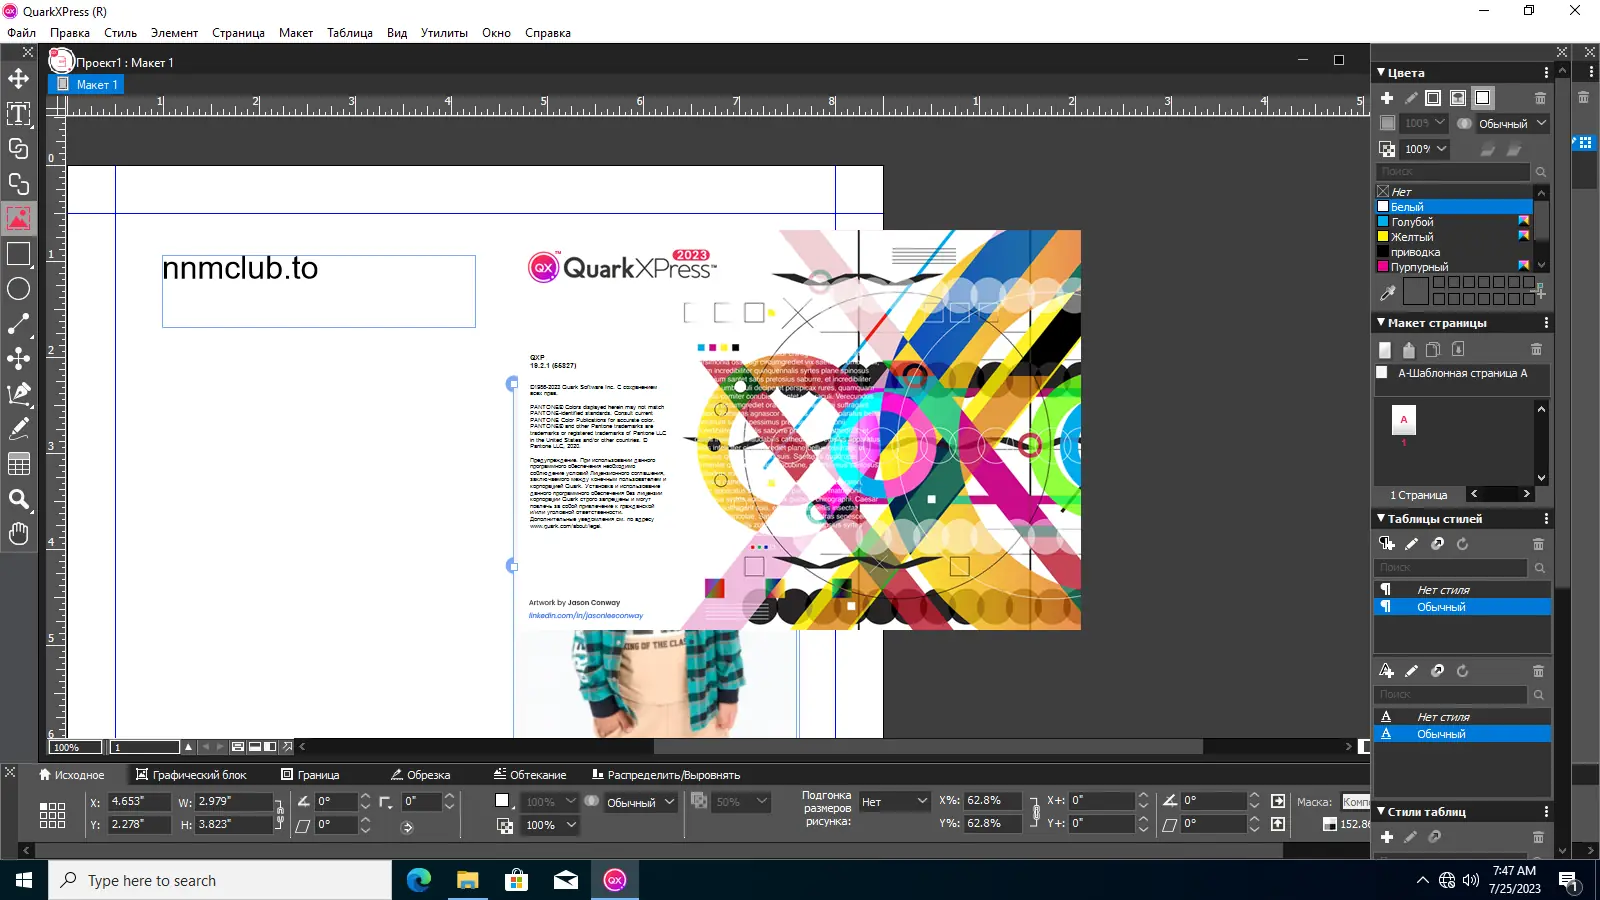Toggle scale lock for X% and Y%
Viewport: 1600px width, 900px height.
click(x=1036, y=812)
